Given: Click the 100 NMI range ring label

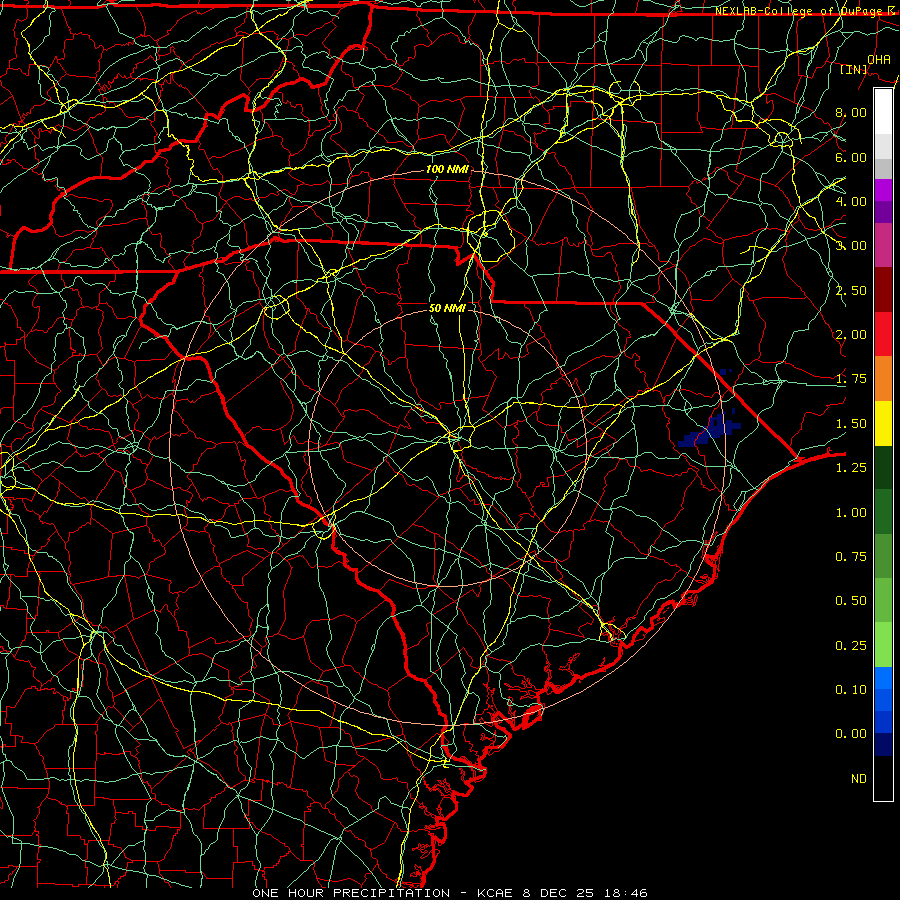Looking at the screenshot, I should tap(447, 169).
